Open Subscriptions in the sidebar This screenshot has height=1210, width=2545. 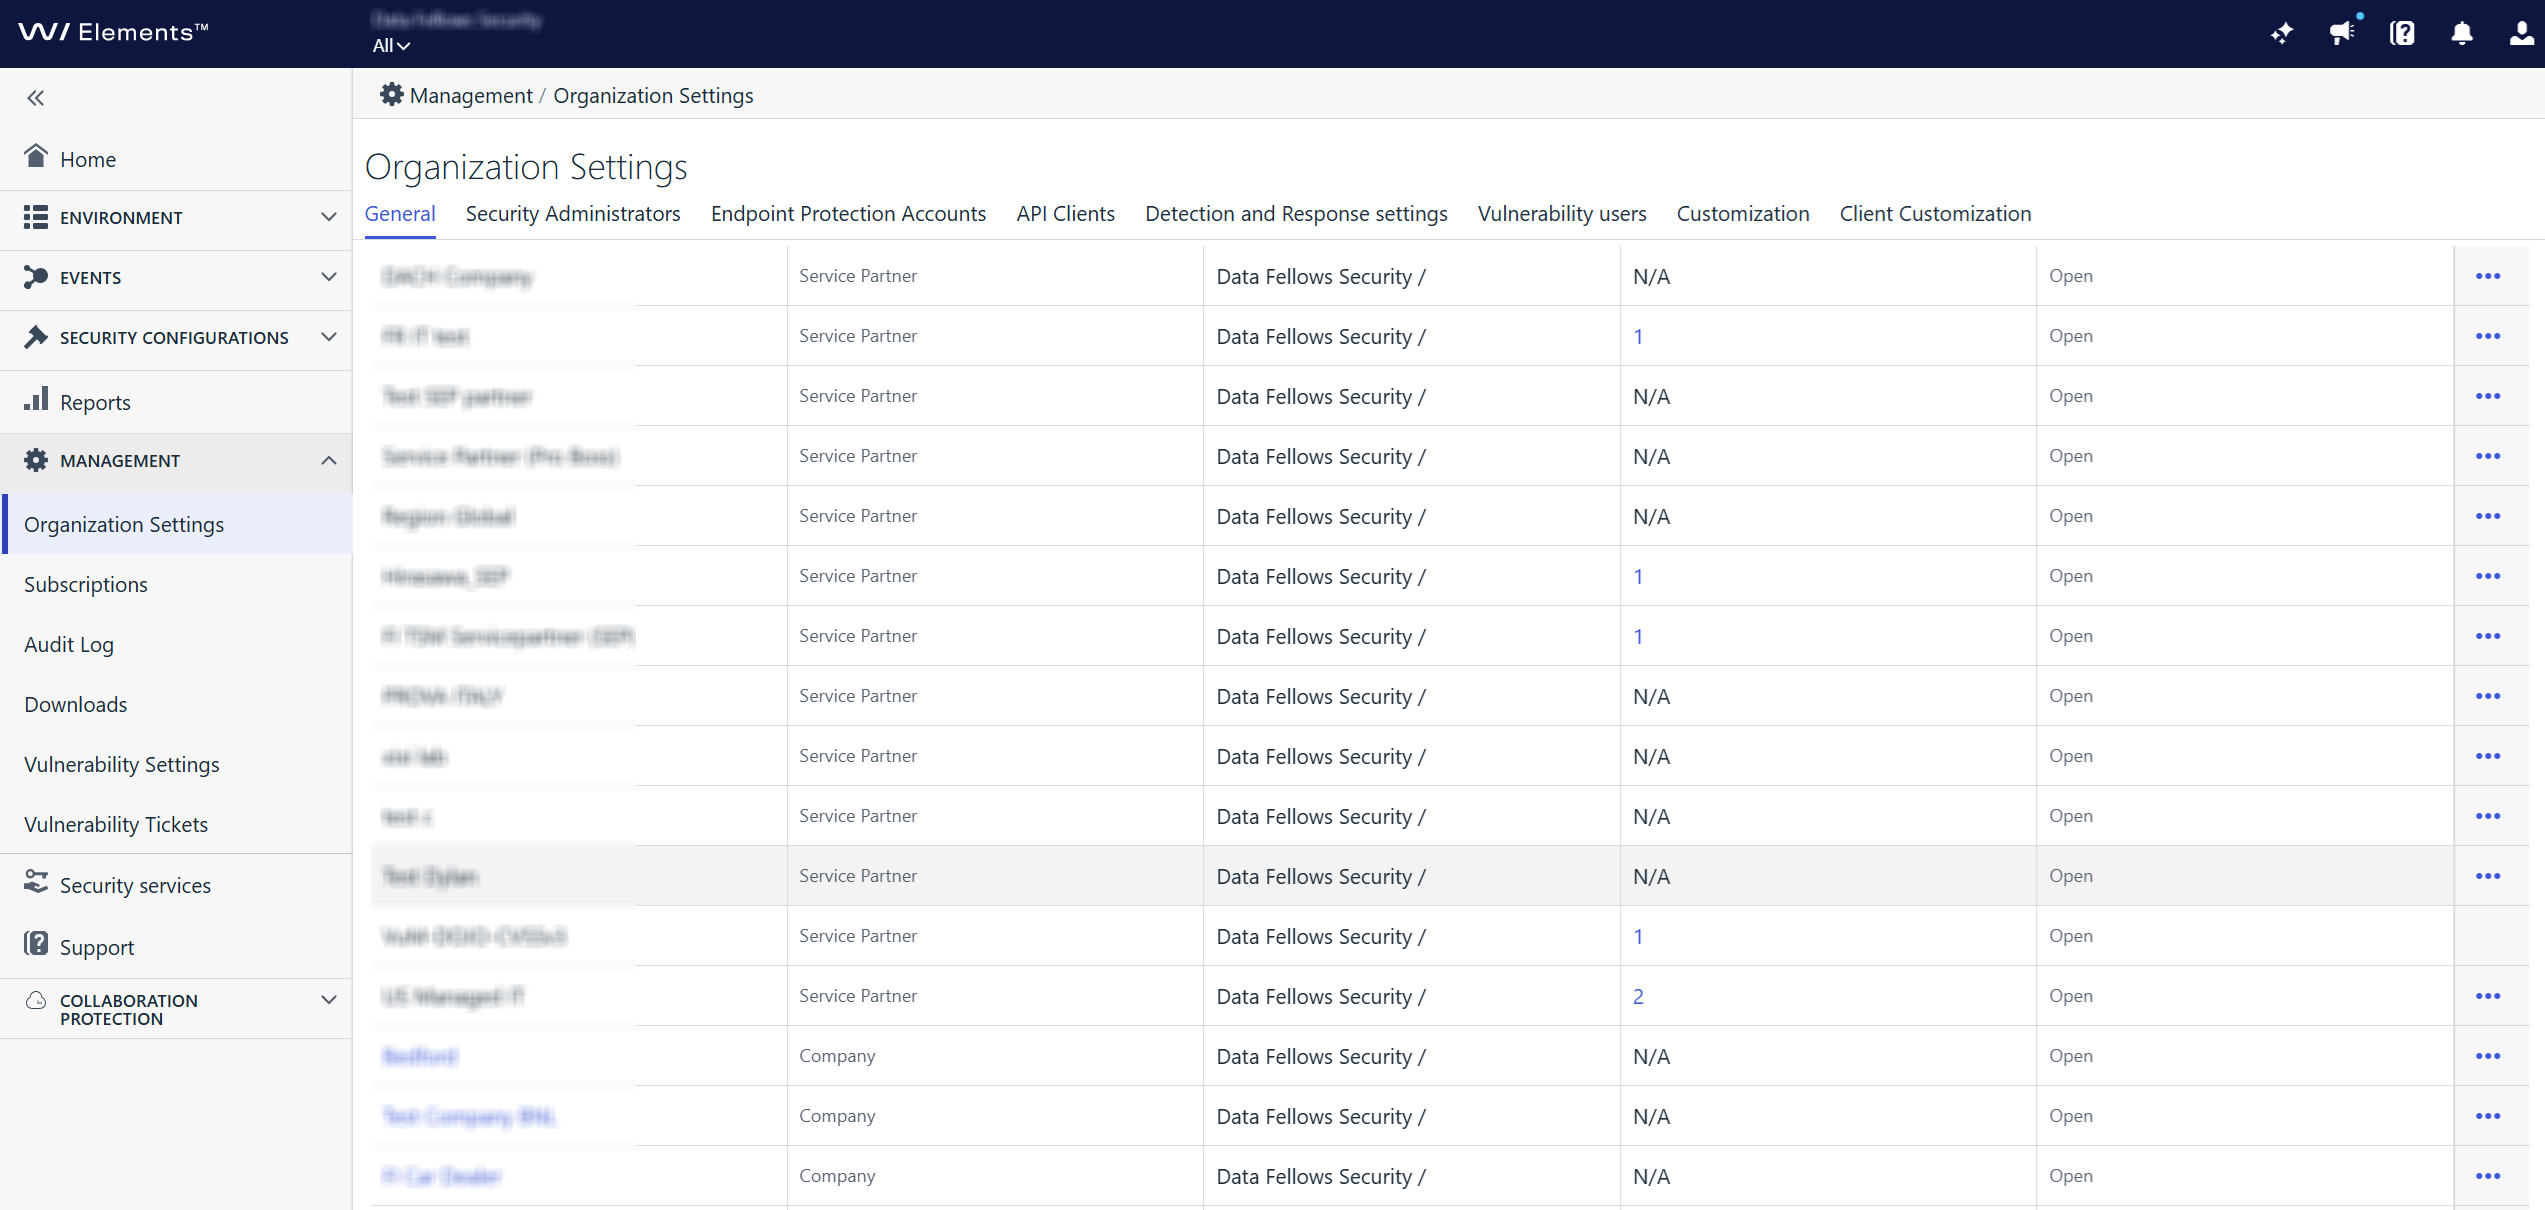[x=86, y=584]
